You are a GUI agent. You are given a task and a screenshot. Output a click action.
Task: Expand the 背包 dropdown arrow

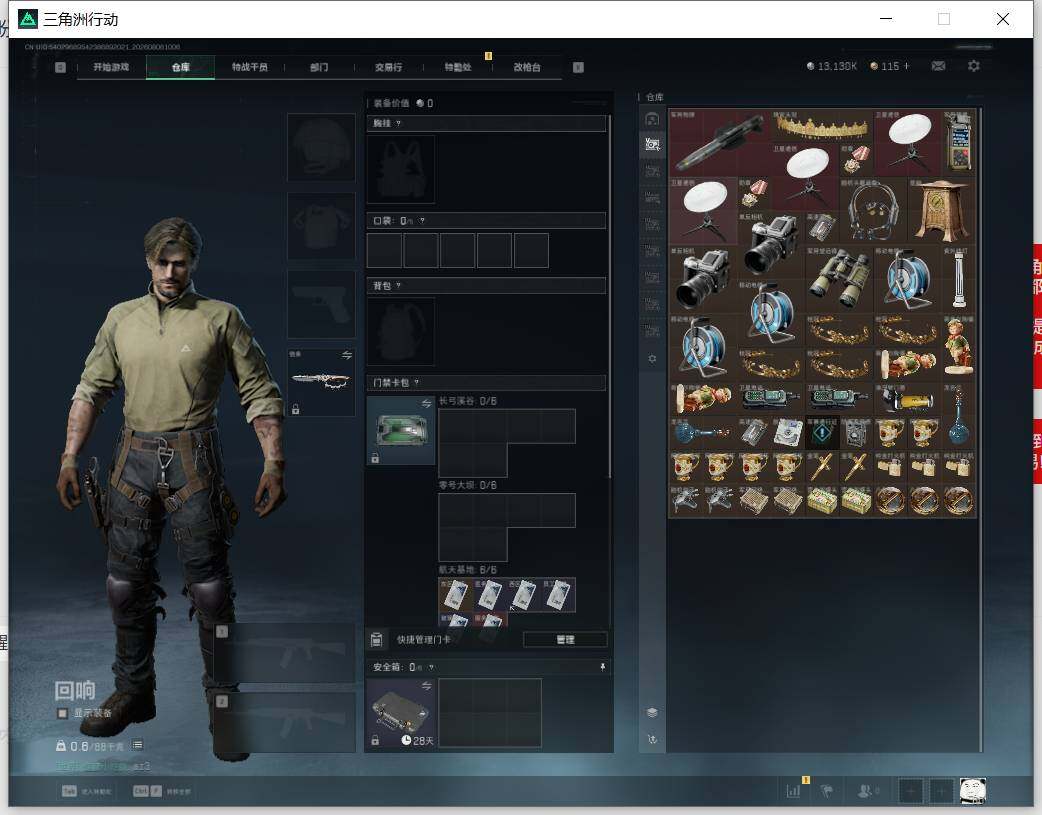(x=398, y=286)
